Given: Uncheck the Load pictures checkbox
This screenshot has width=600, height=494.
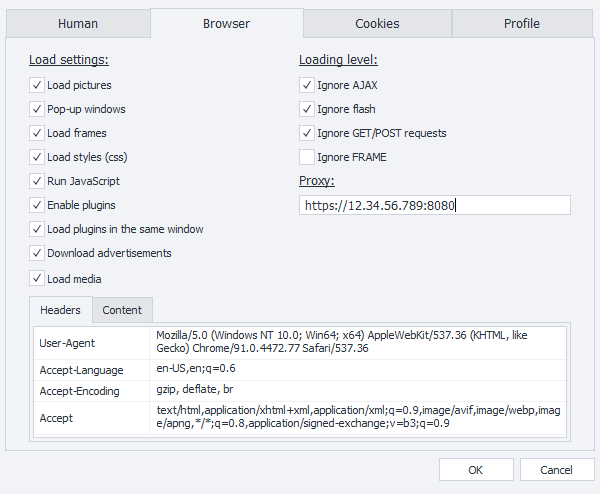Looking at the screenshot, I should (x=37, y=85).
